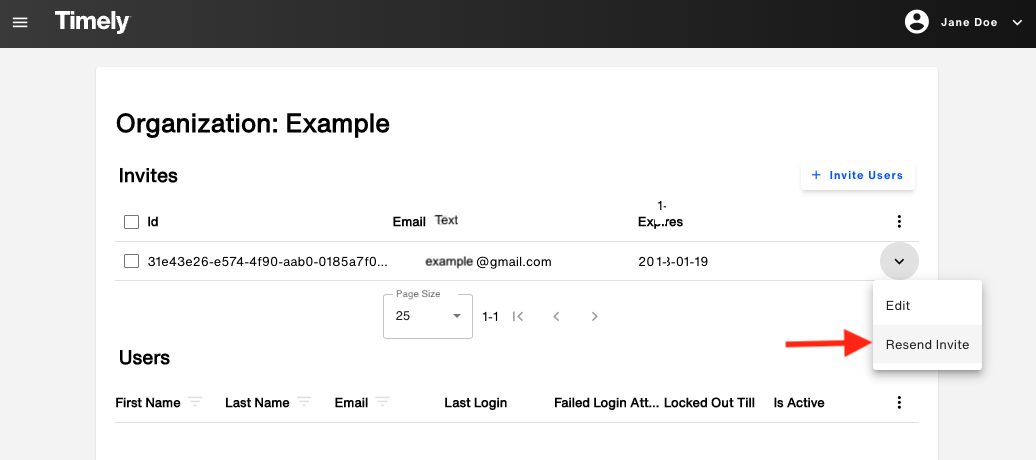This screenshot has height=460, width=1036.
Task: Select the checkbox for invite 31e43e26 row
Action: 131,261
